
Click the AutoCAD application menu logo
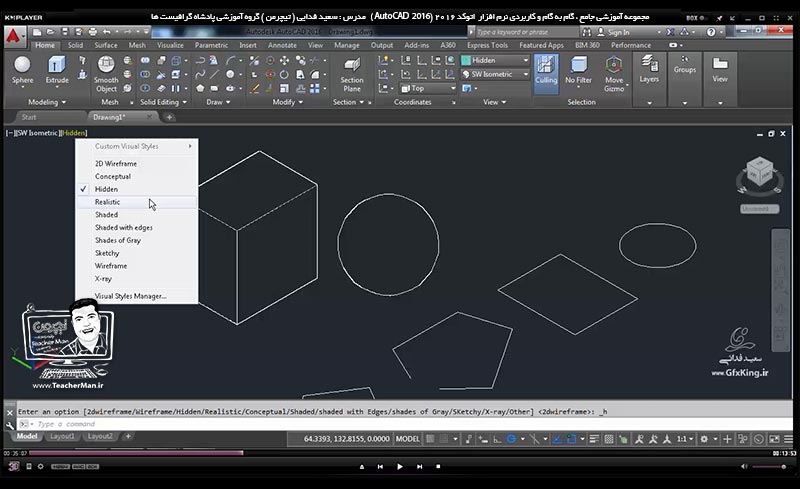pos(14,37)
